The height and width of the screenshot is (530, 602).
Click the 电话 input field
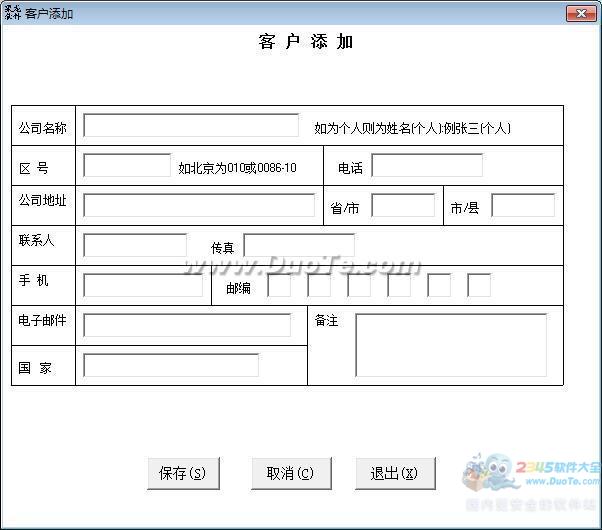tap(427, 165)
